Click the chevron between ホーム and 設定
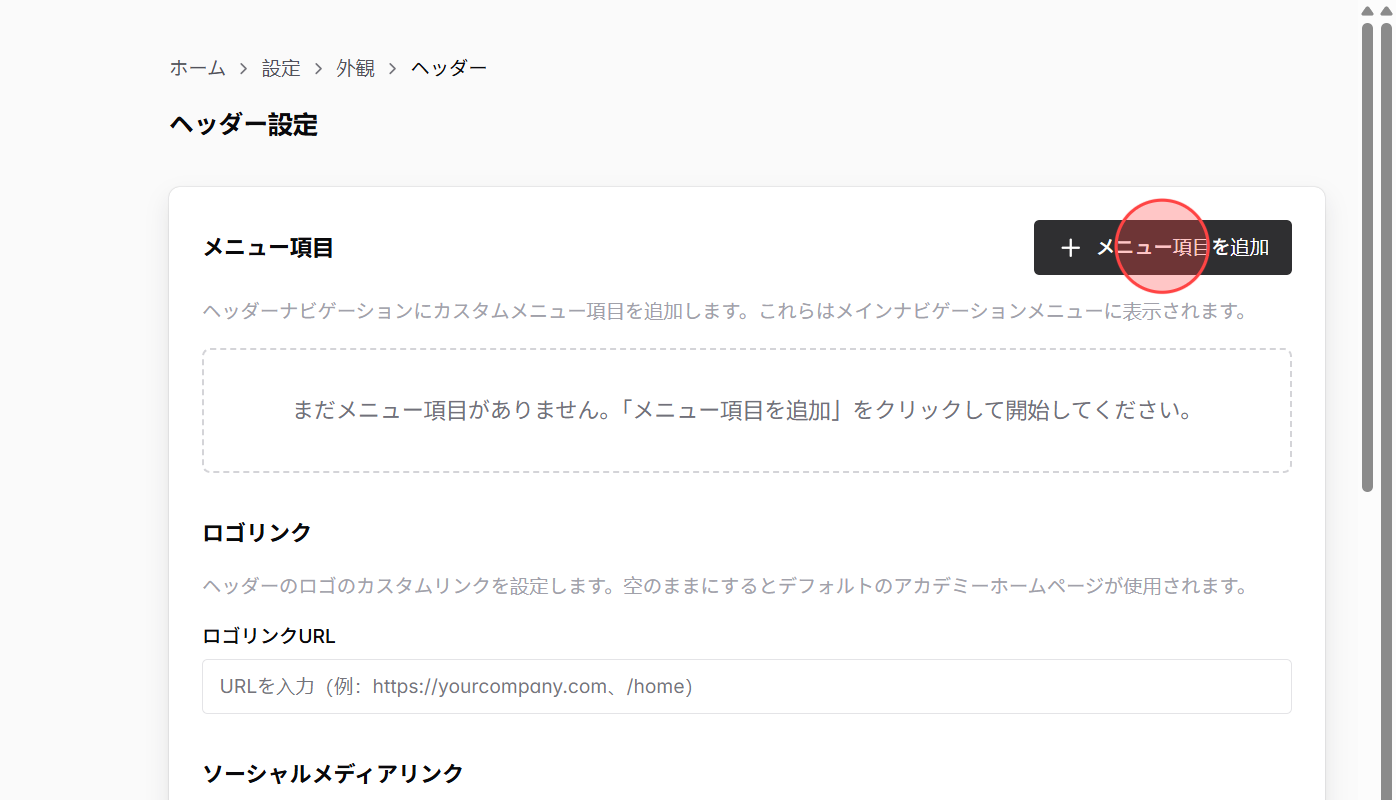The height and width of the screenshot is (800, 1396). tap(242, 67)
